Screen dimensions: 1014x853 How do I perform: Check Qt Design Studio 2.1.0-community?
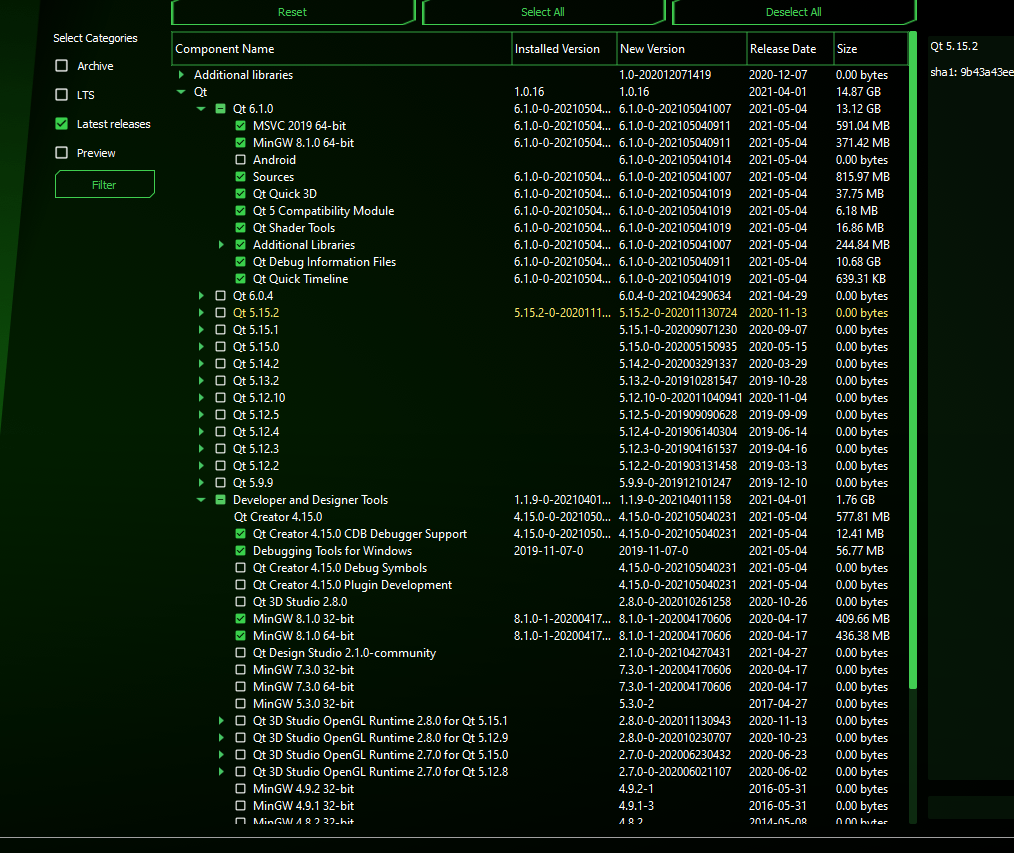241,653
